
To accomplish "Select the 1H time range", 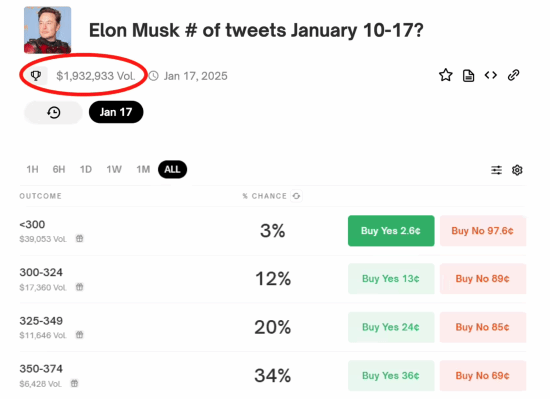I will (32, 169).
